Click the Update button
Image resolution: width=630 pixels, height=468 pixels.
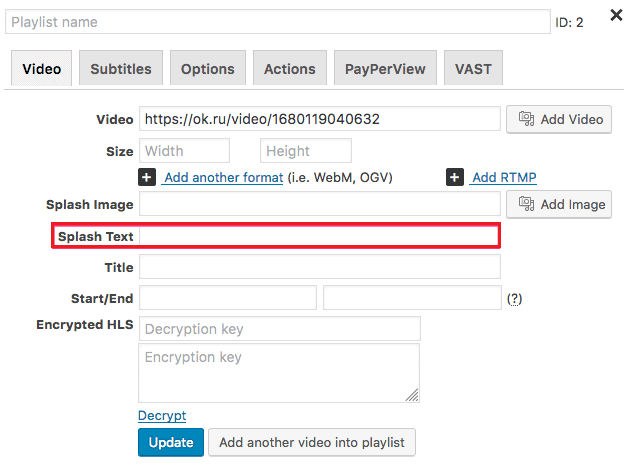(x=171, y=442)
